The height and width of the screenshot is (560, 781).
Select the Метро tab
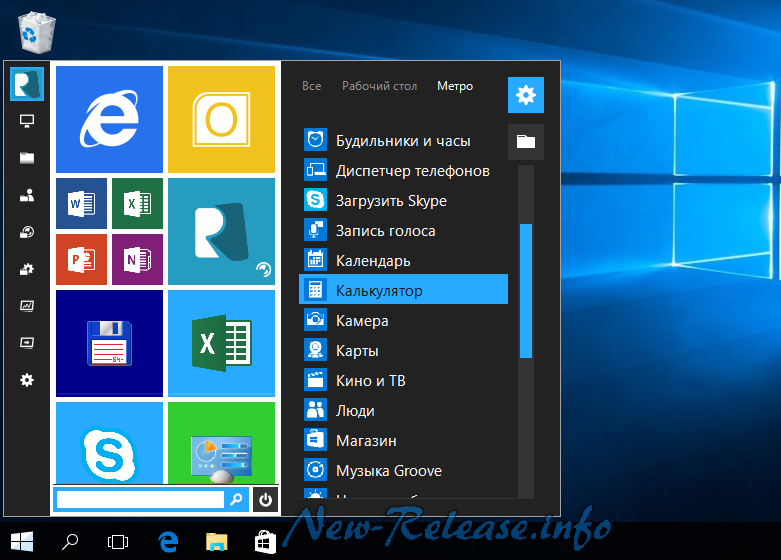point(455,86)
